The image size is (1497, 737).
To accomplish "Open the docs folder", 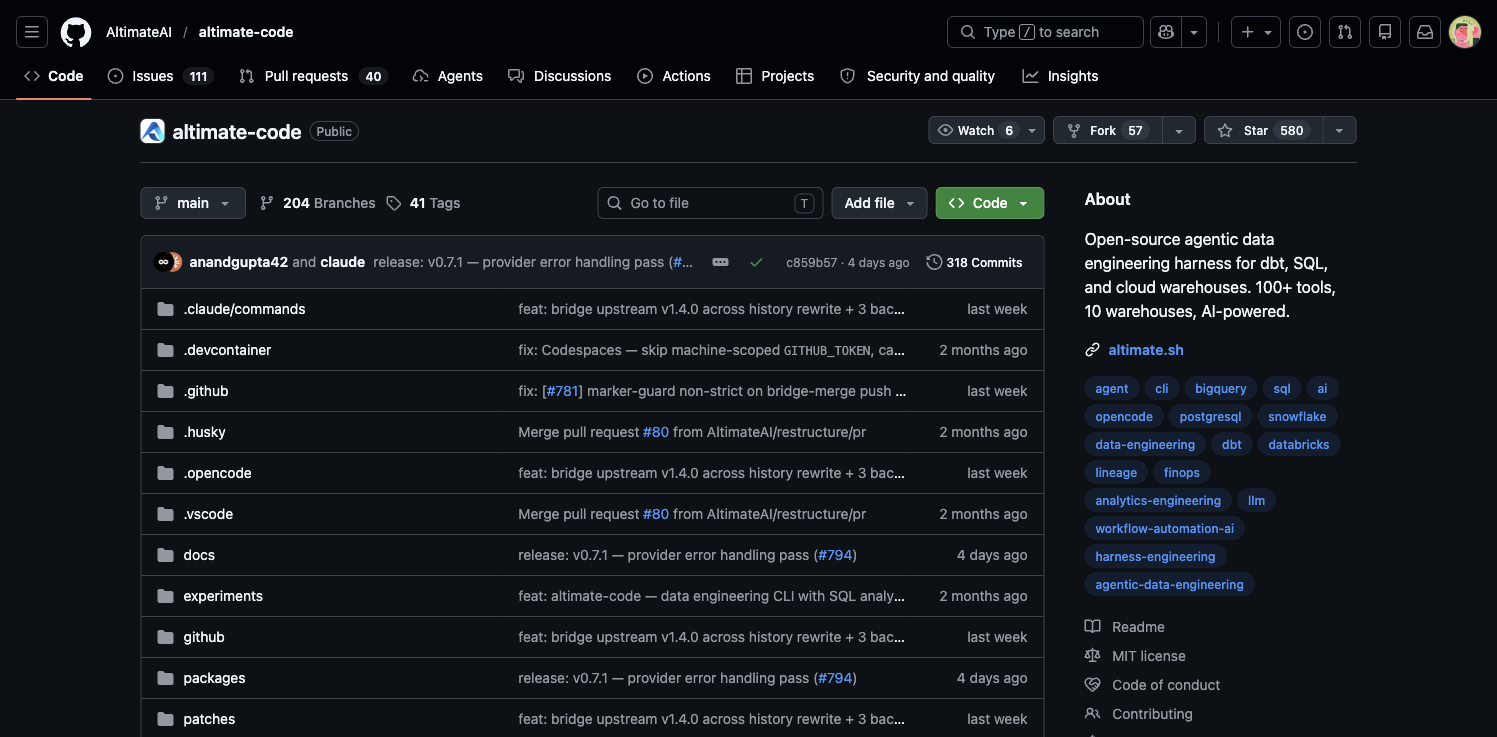I will point(199,555).
